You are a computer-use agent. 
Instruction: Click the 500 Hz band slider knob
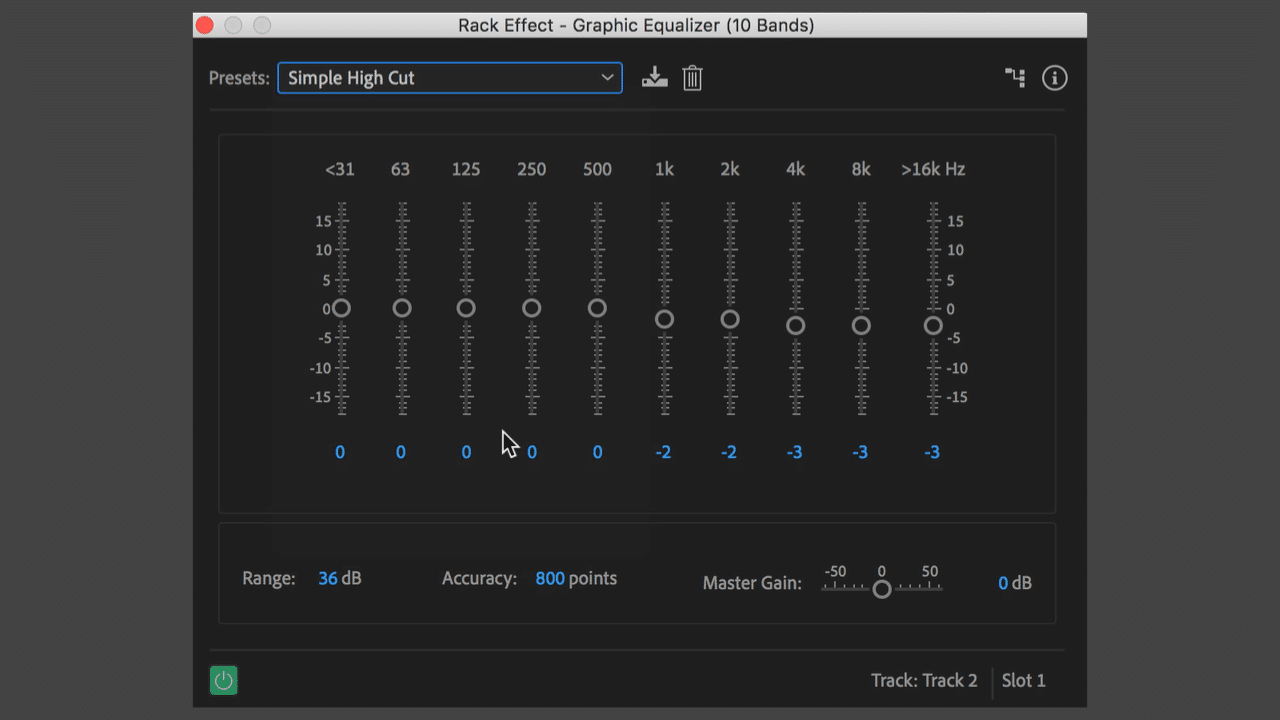coord(597,308)
